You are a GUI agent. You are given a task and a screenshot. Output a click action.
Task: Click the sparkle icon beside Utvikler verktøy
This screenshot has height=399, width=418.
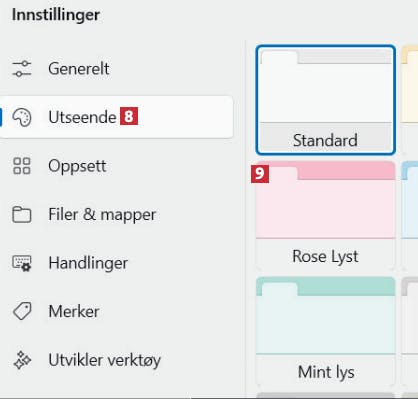[22, 360]
